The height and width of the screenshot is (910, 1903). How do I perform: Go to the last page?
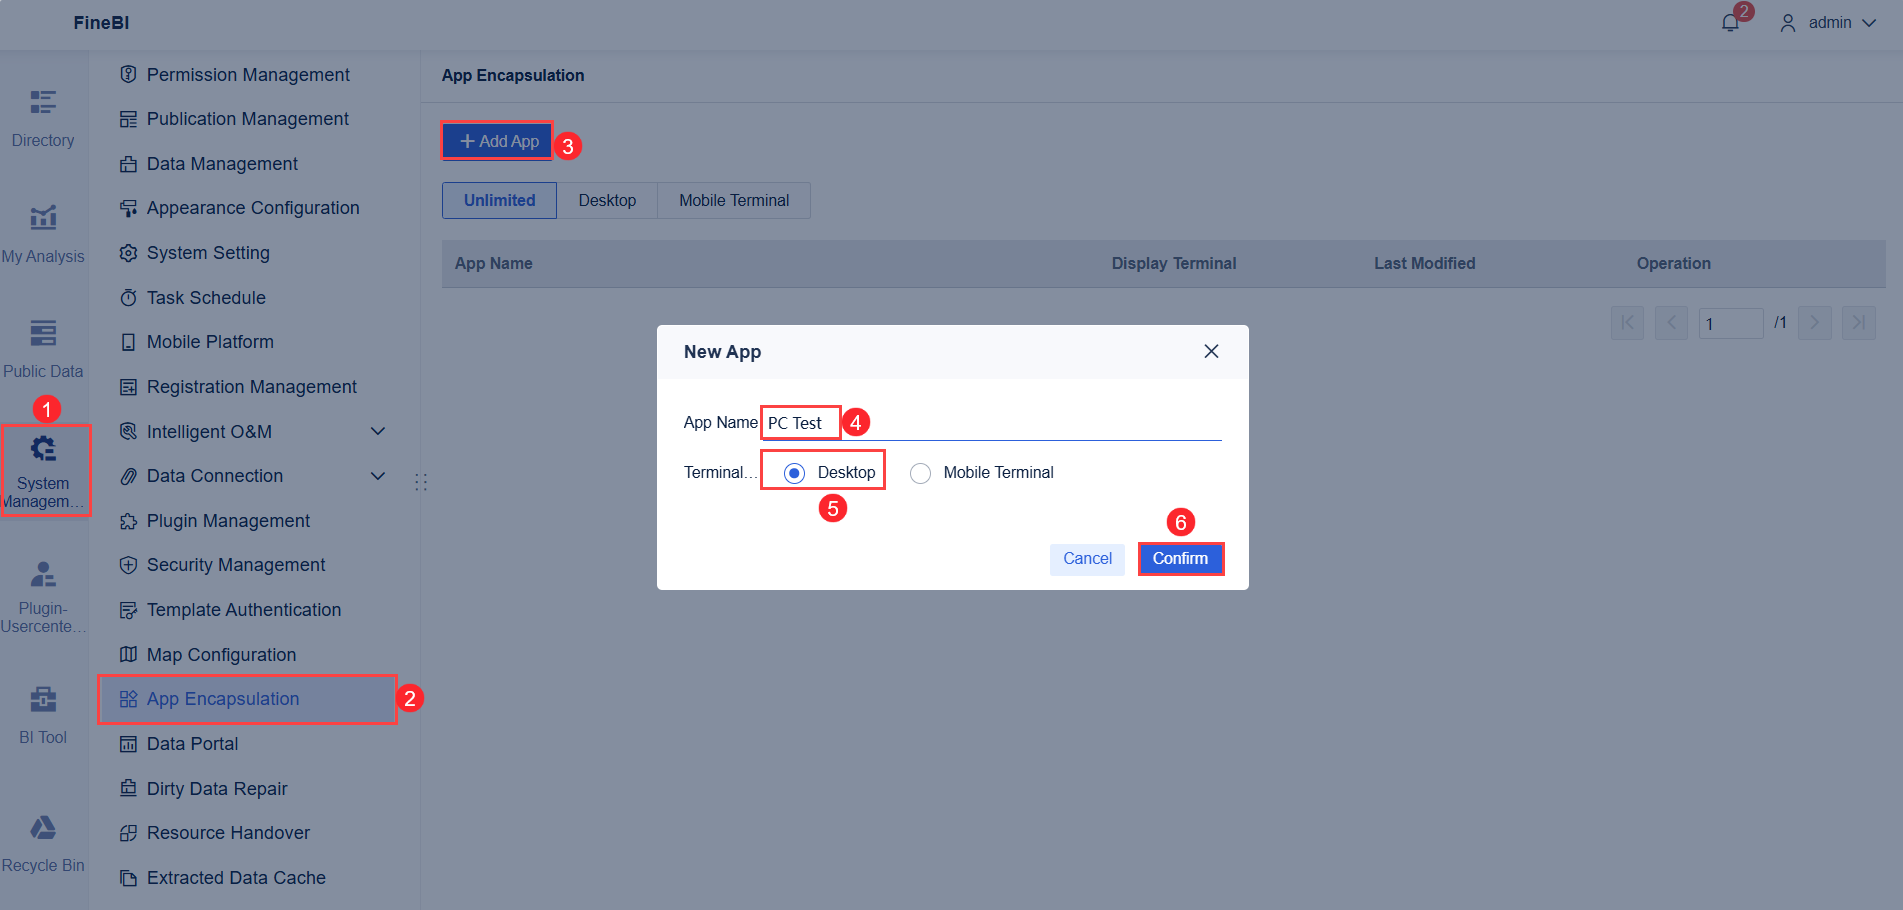(1859, 323)
